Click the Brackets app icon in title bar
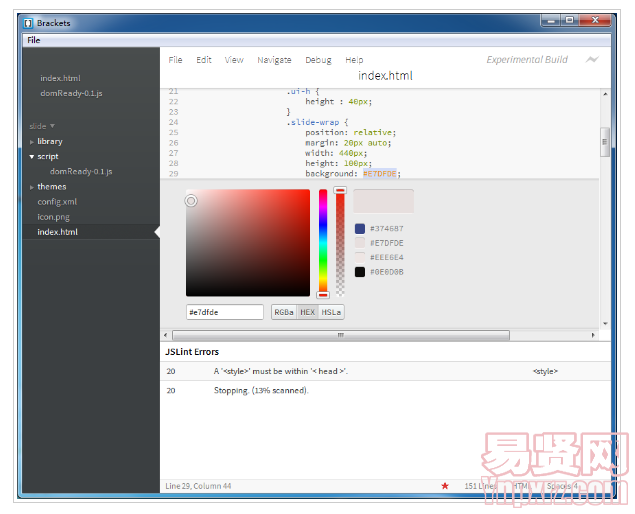The height and width of the screenshot is (514, 635). pos(28,23)
